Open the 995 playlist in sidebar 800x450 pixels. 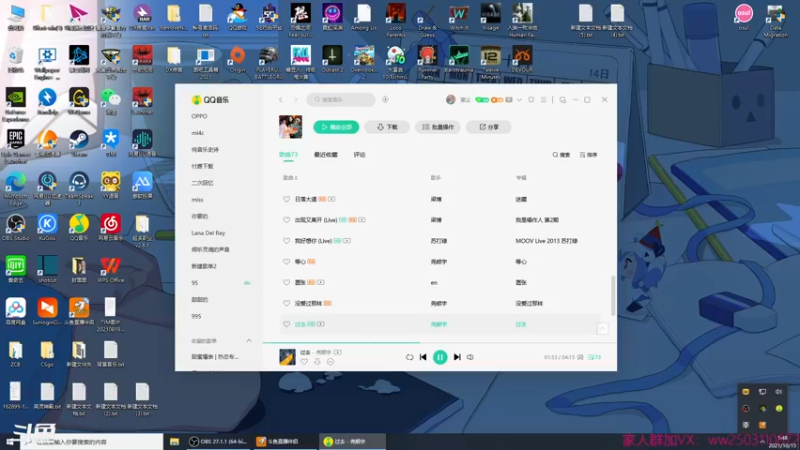coord(196,316)
